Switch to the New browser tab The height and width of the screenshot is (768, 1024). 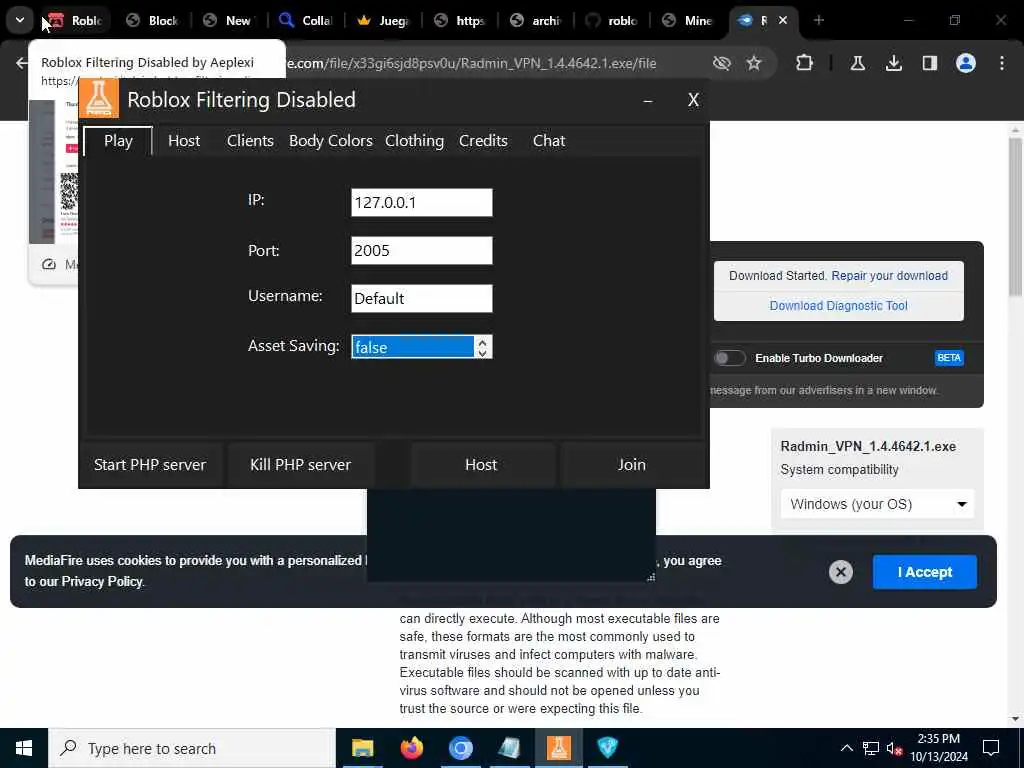click(x=229, y=21)
